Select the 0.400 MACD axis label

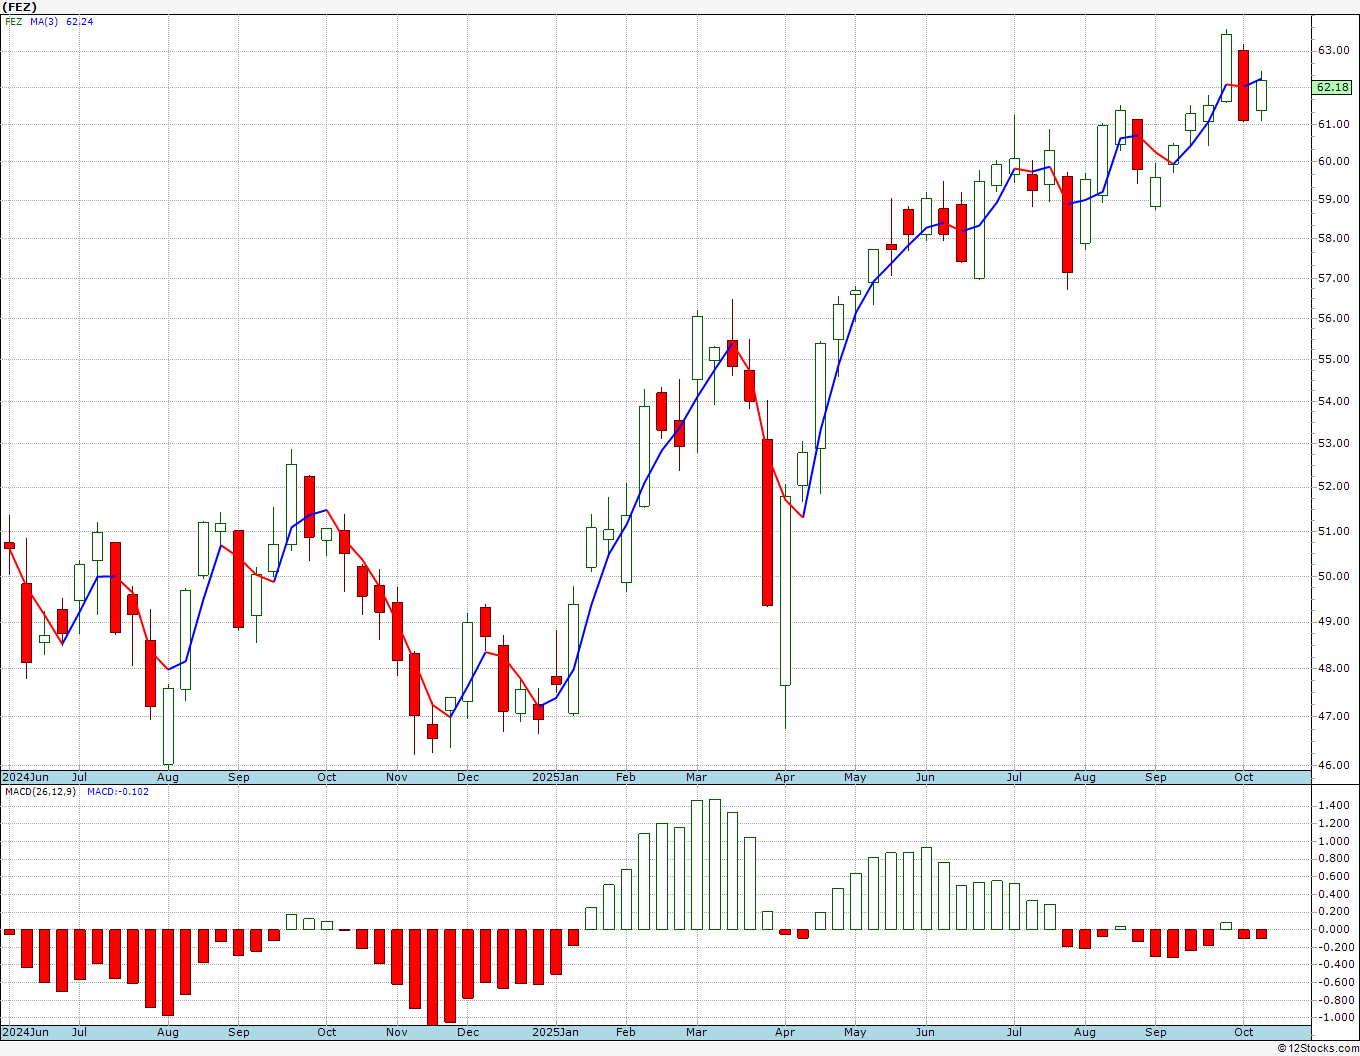(1334, 894)
